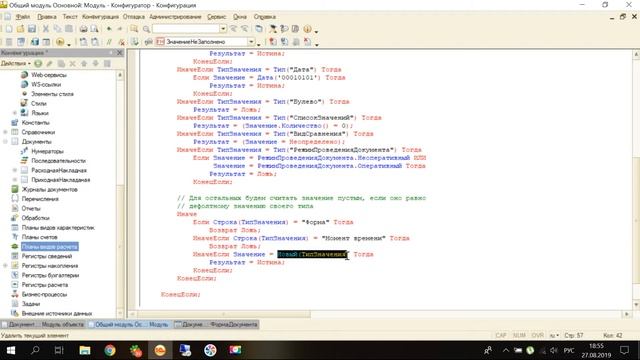Open Print preview from the toolbar
The height and width of the screenshot is (360, 640).
pos(94,29)
